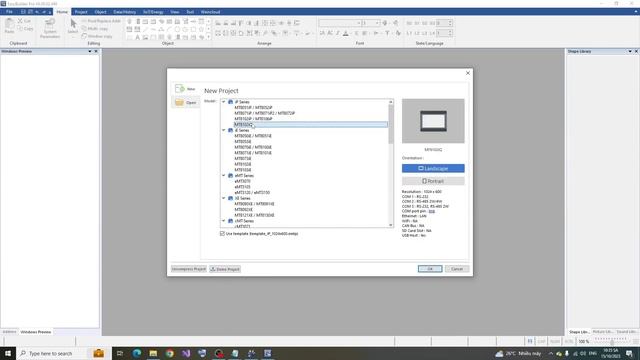Image resolution: width=640 pixels, height=360 pixels.
Task: Click the eMT Series folder icon
Action: point(231,176)
